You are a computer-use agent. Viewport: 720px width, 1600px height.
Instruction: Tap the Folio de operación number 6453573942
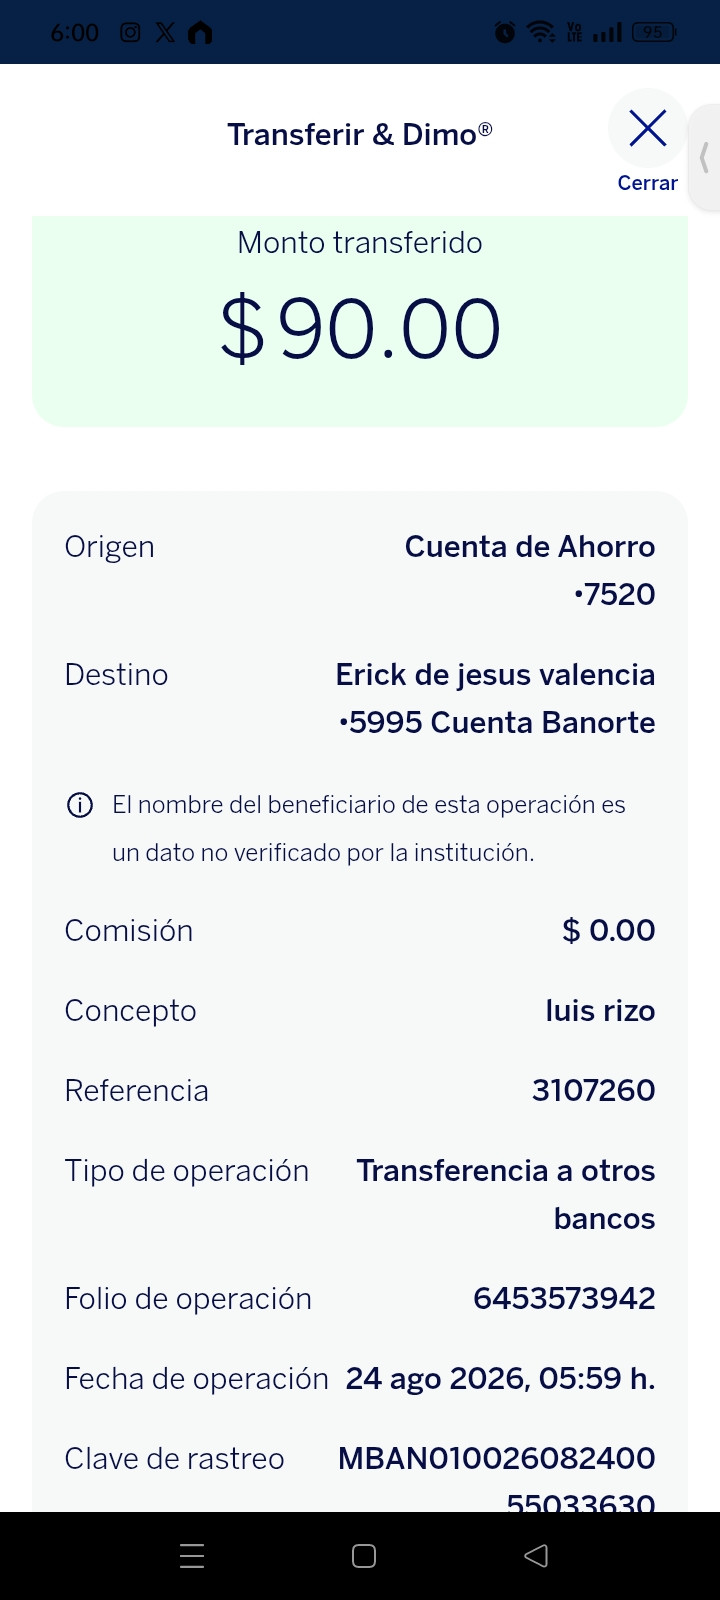(x=564, y=1298)
